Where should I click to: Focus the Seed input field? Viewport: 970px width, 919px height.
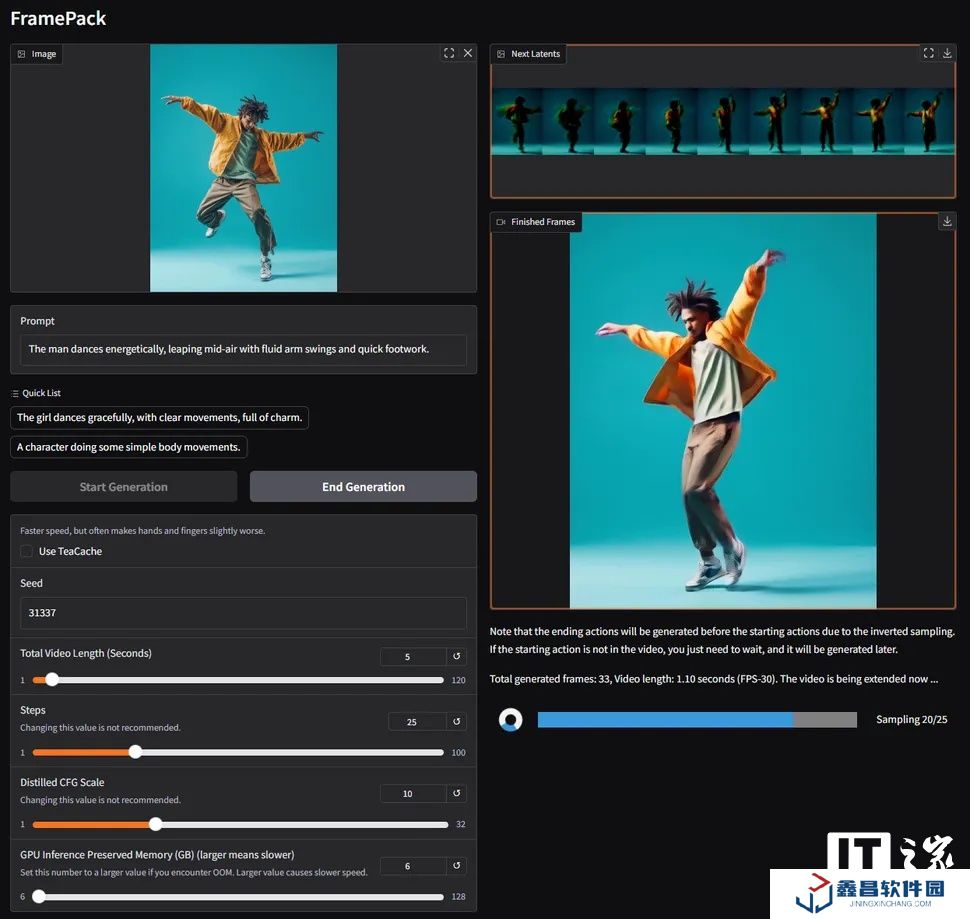(243, 613)
